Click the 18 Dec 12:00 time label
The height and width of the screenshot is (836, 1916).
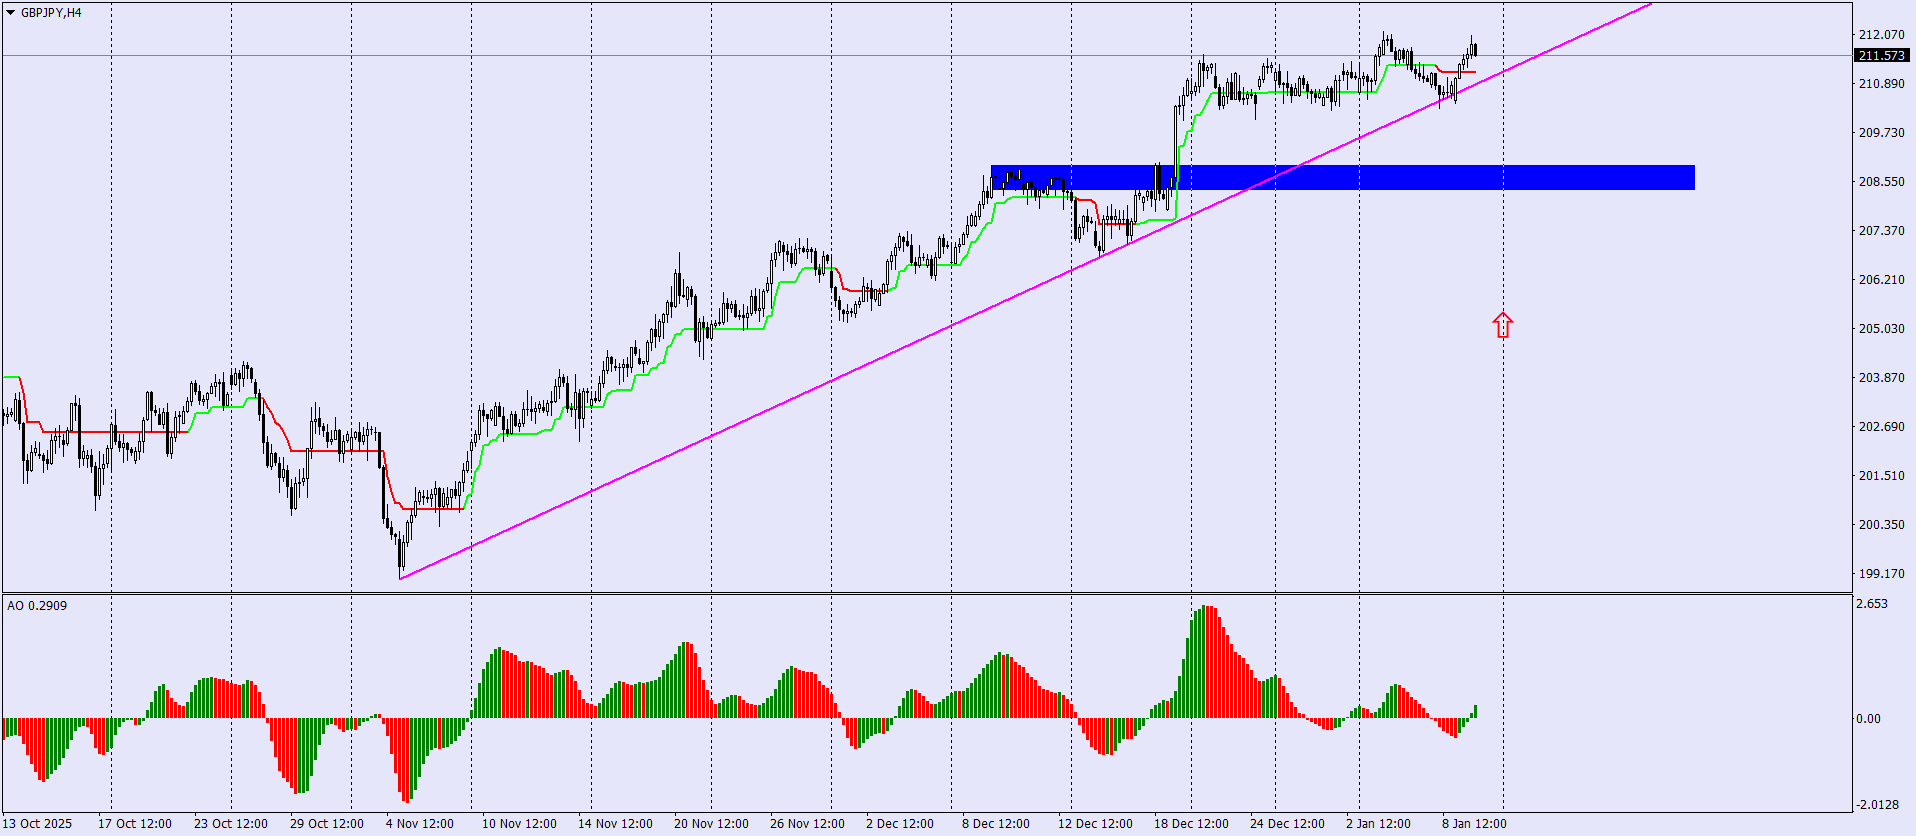point(1191,824)
